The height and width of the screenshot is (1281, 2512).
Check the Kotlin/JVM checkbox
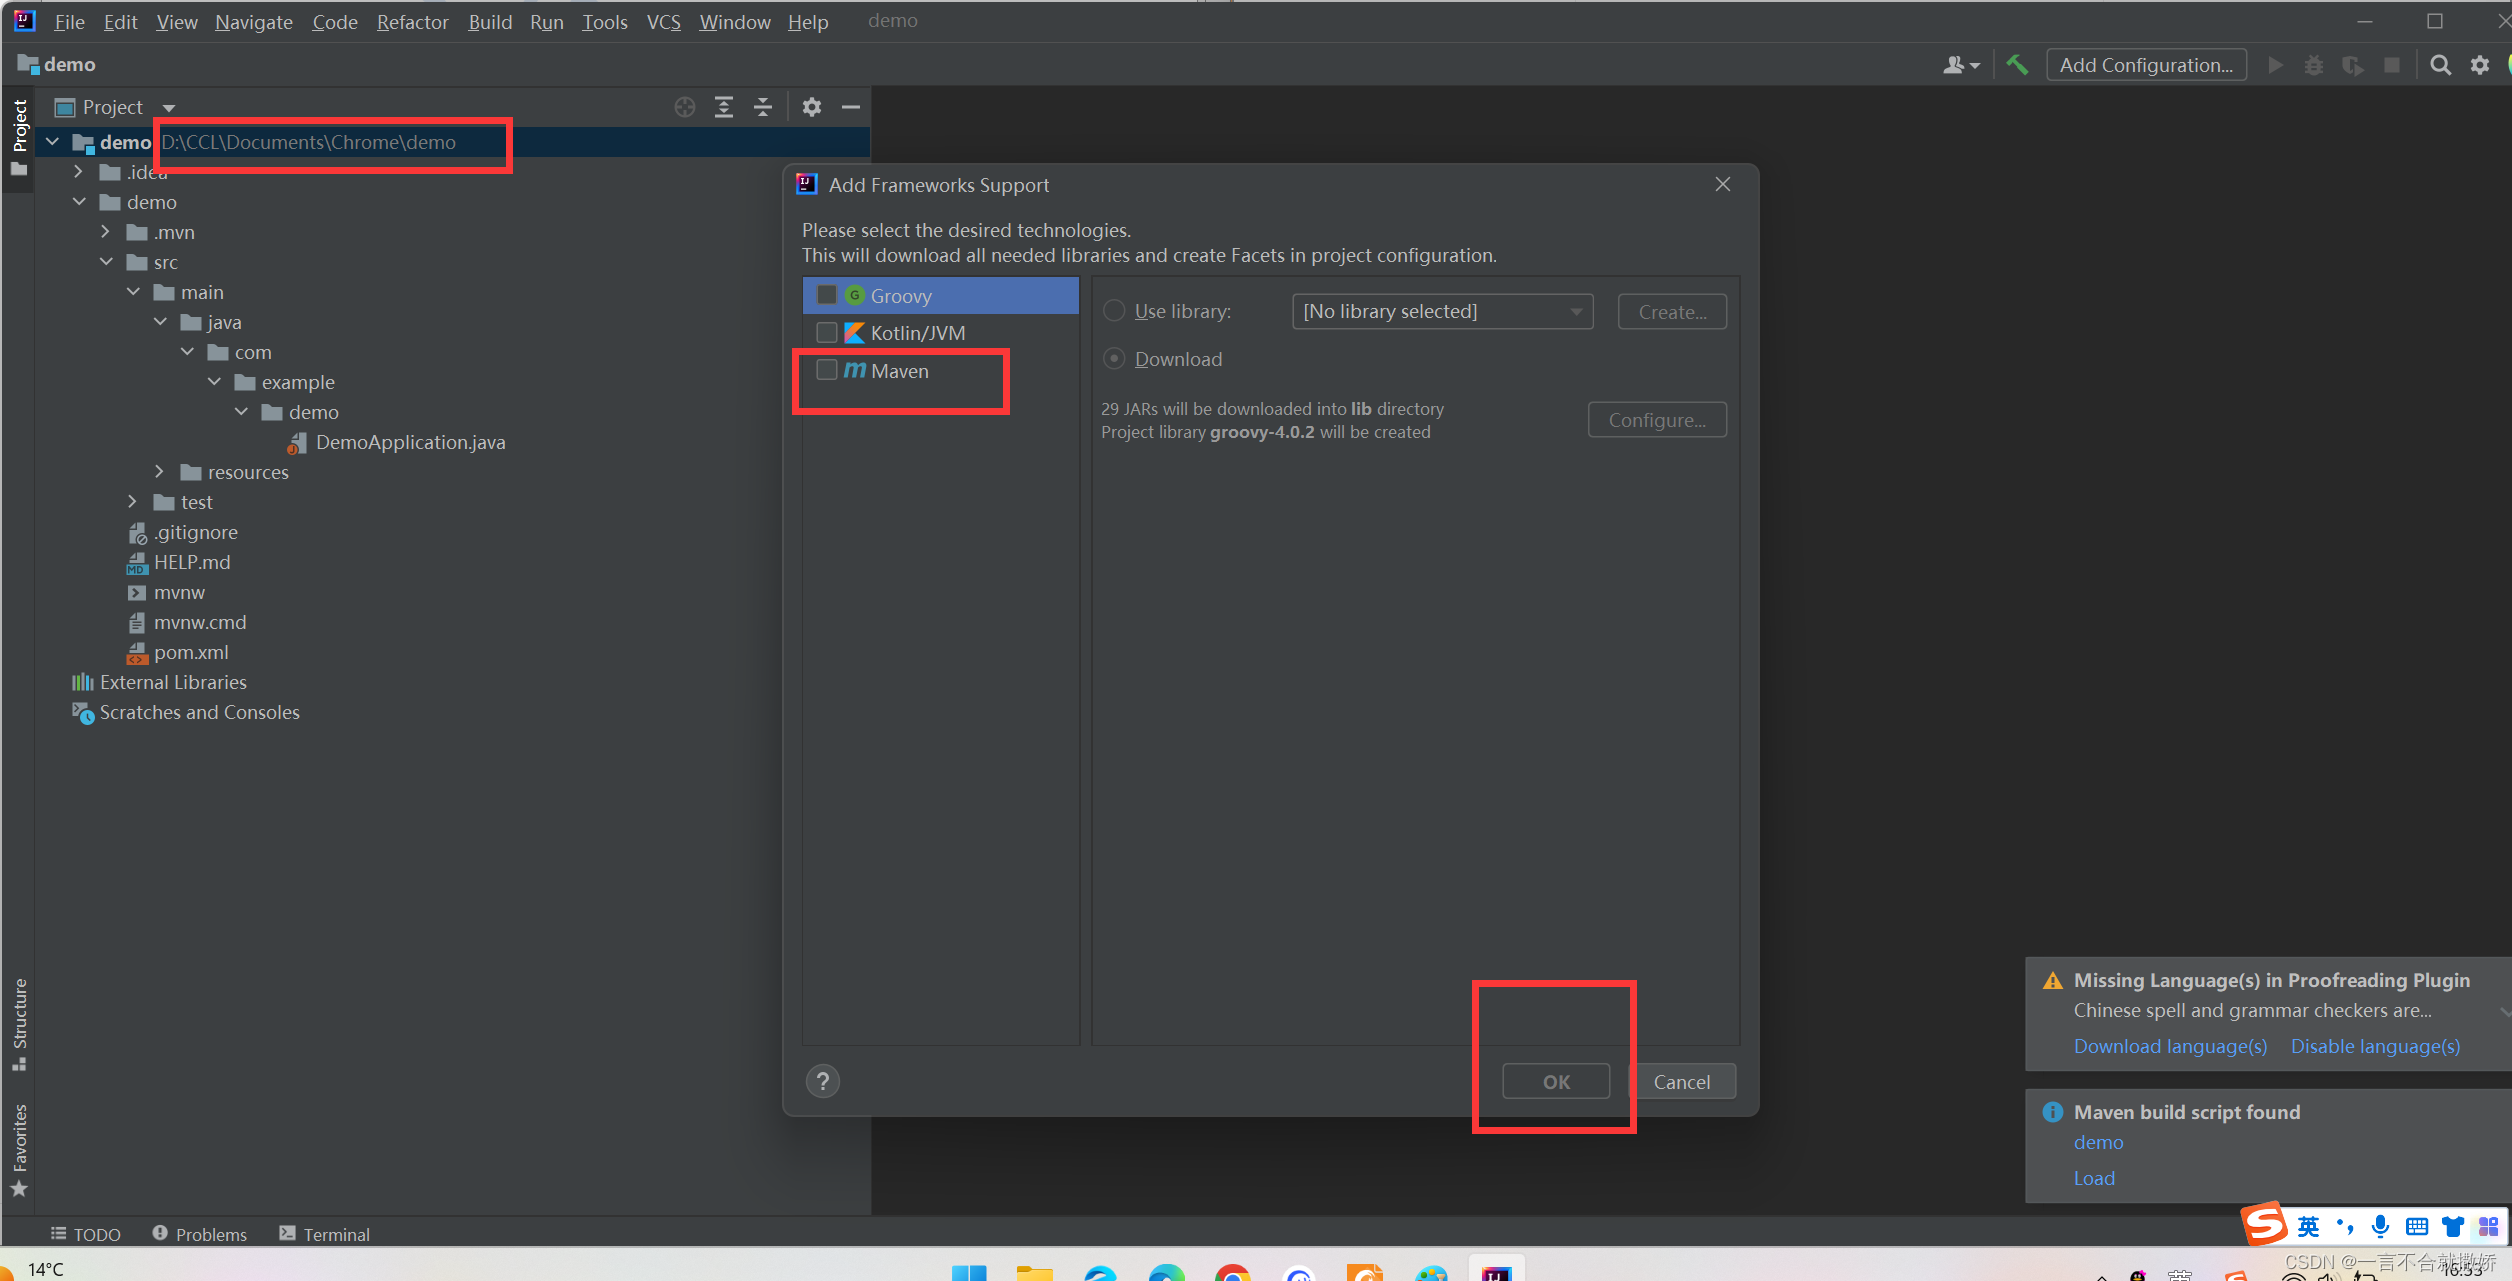pos(827,332)
